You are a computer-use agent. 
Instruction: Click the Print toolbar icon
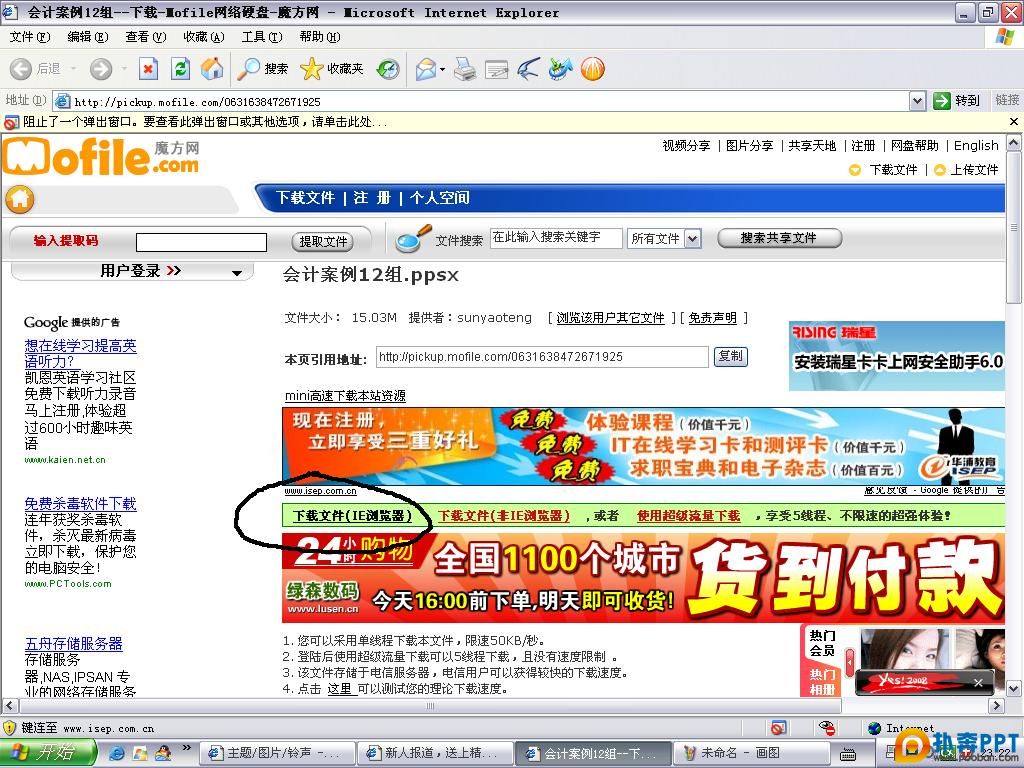[x=465, y=69]
